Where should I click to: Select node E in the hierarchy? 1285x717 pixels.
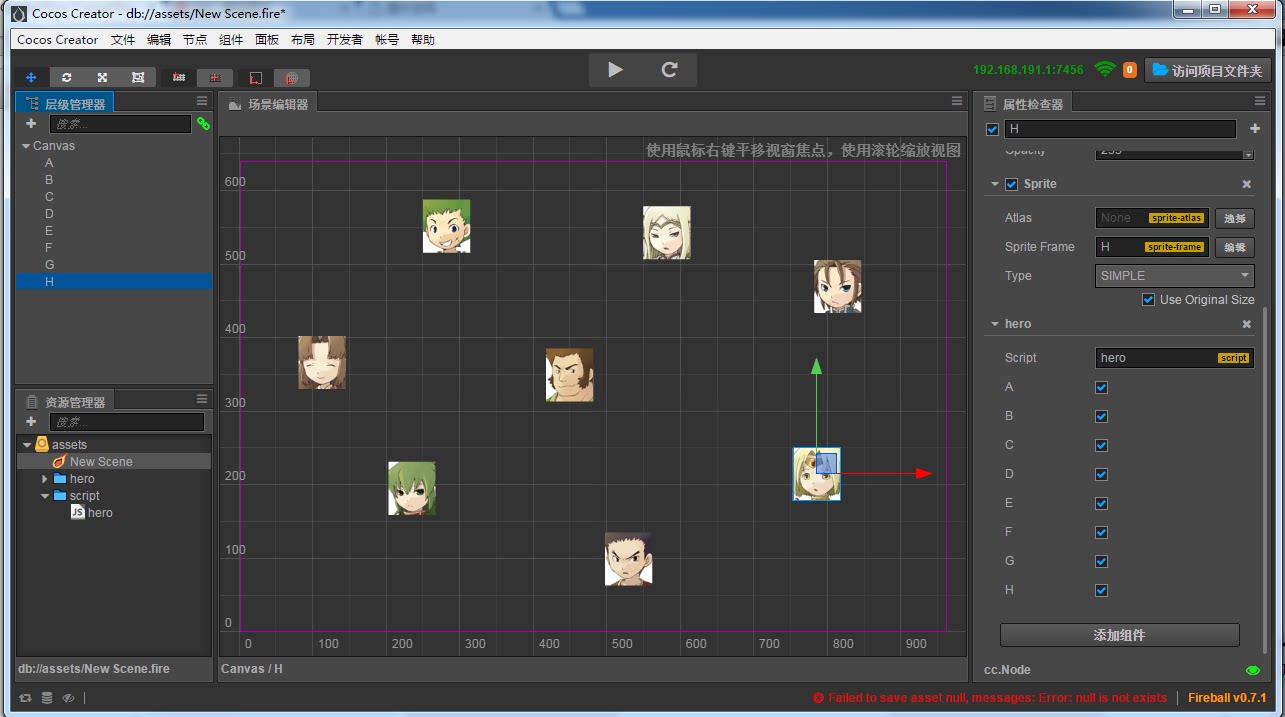pyautogui.click(x=114, y=231)
